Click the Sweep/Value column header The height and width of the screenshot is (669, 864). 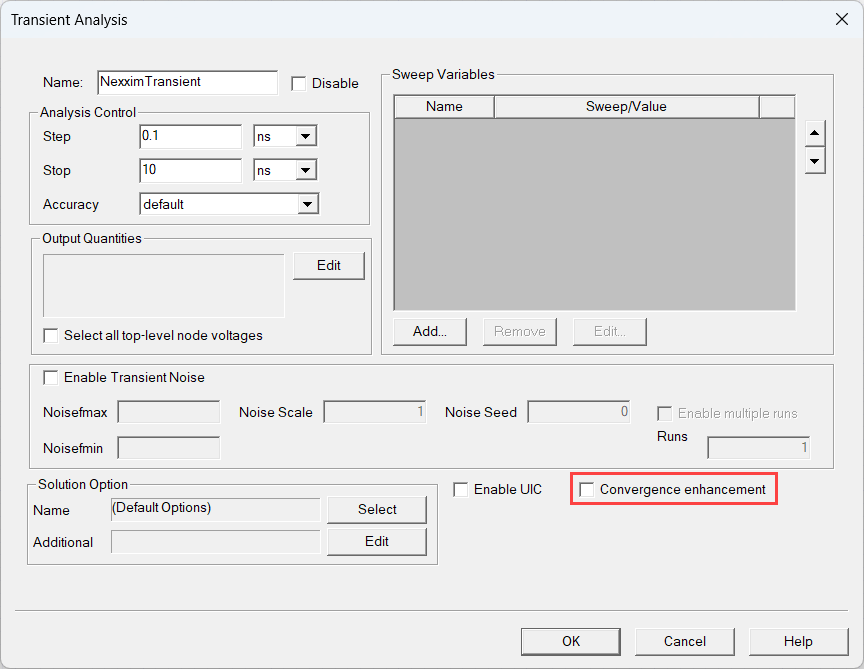[627, 107]
